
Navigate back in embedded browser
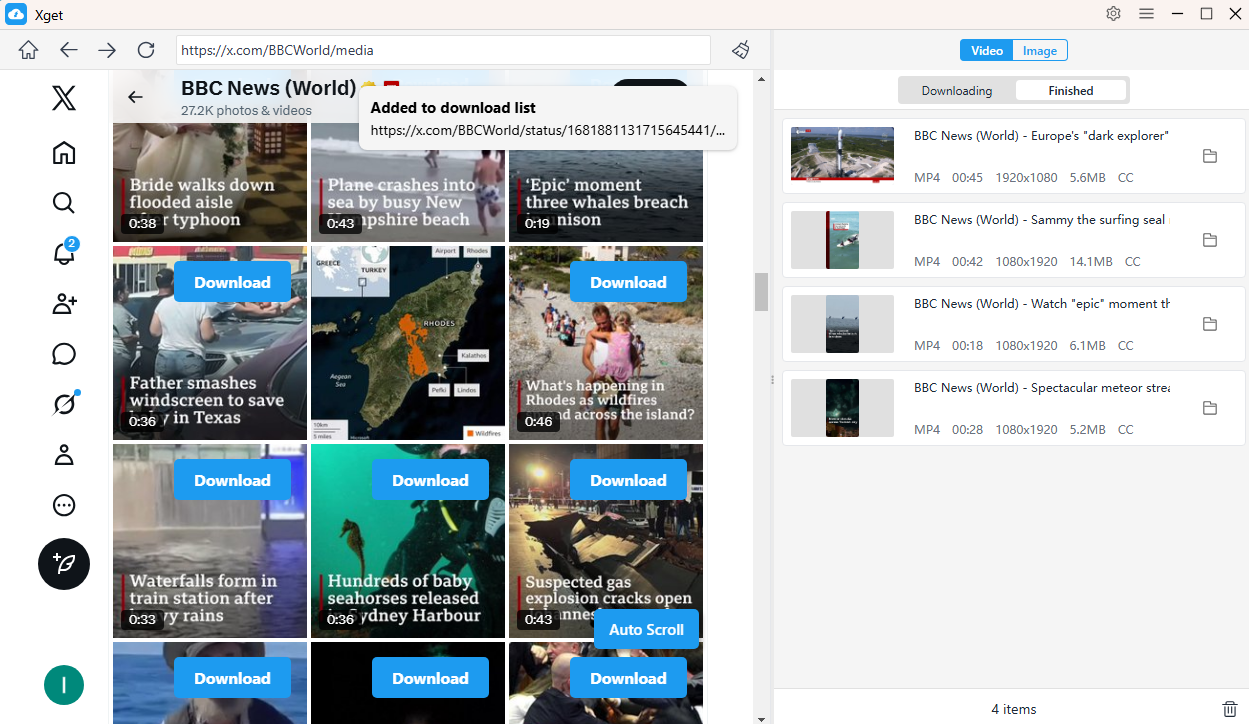click(68, 50)
